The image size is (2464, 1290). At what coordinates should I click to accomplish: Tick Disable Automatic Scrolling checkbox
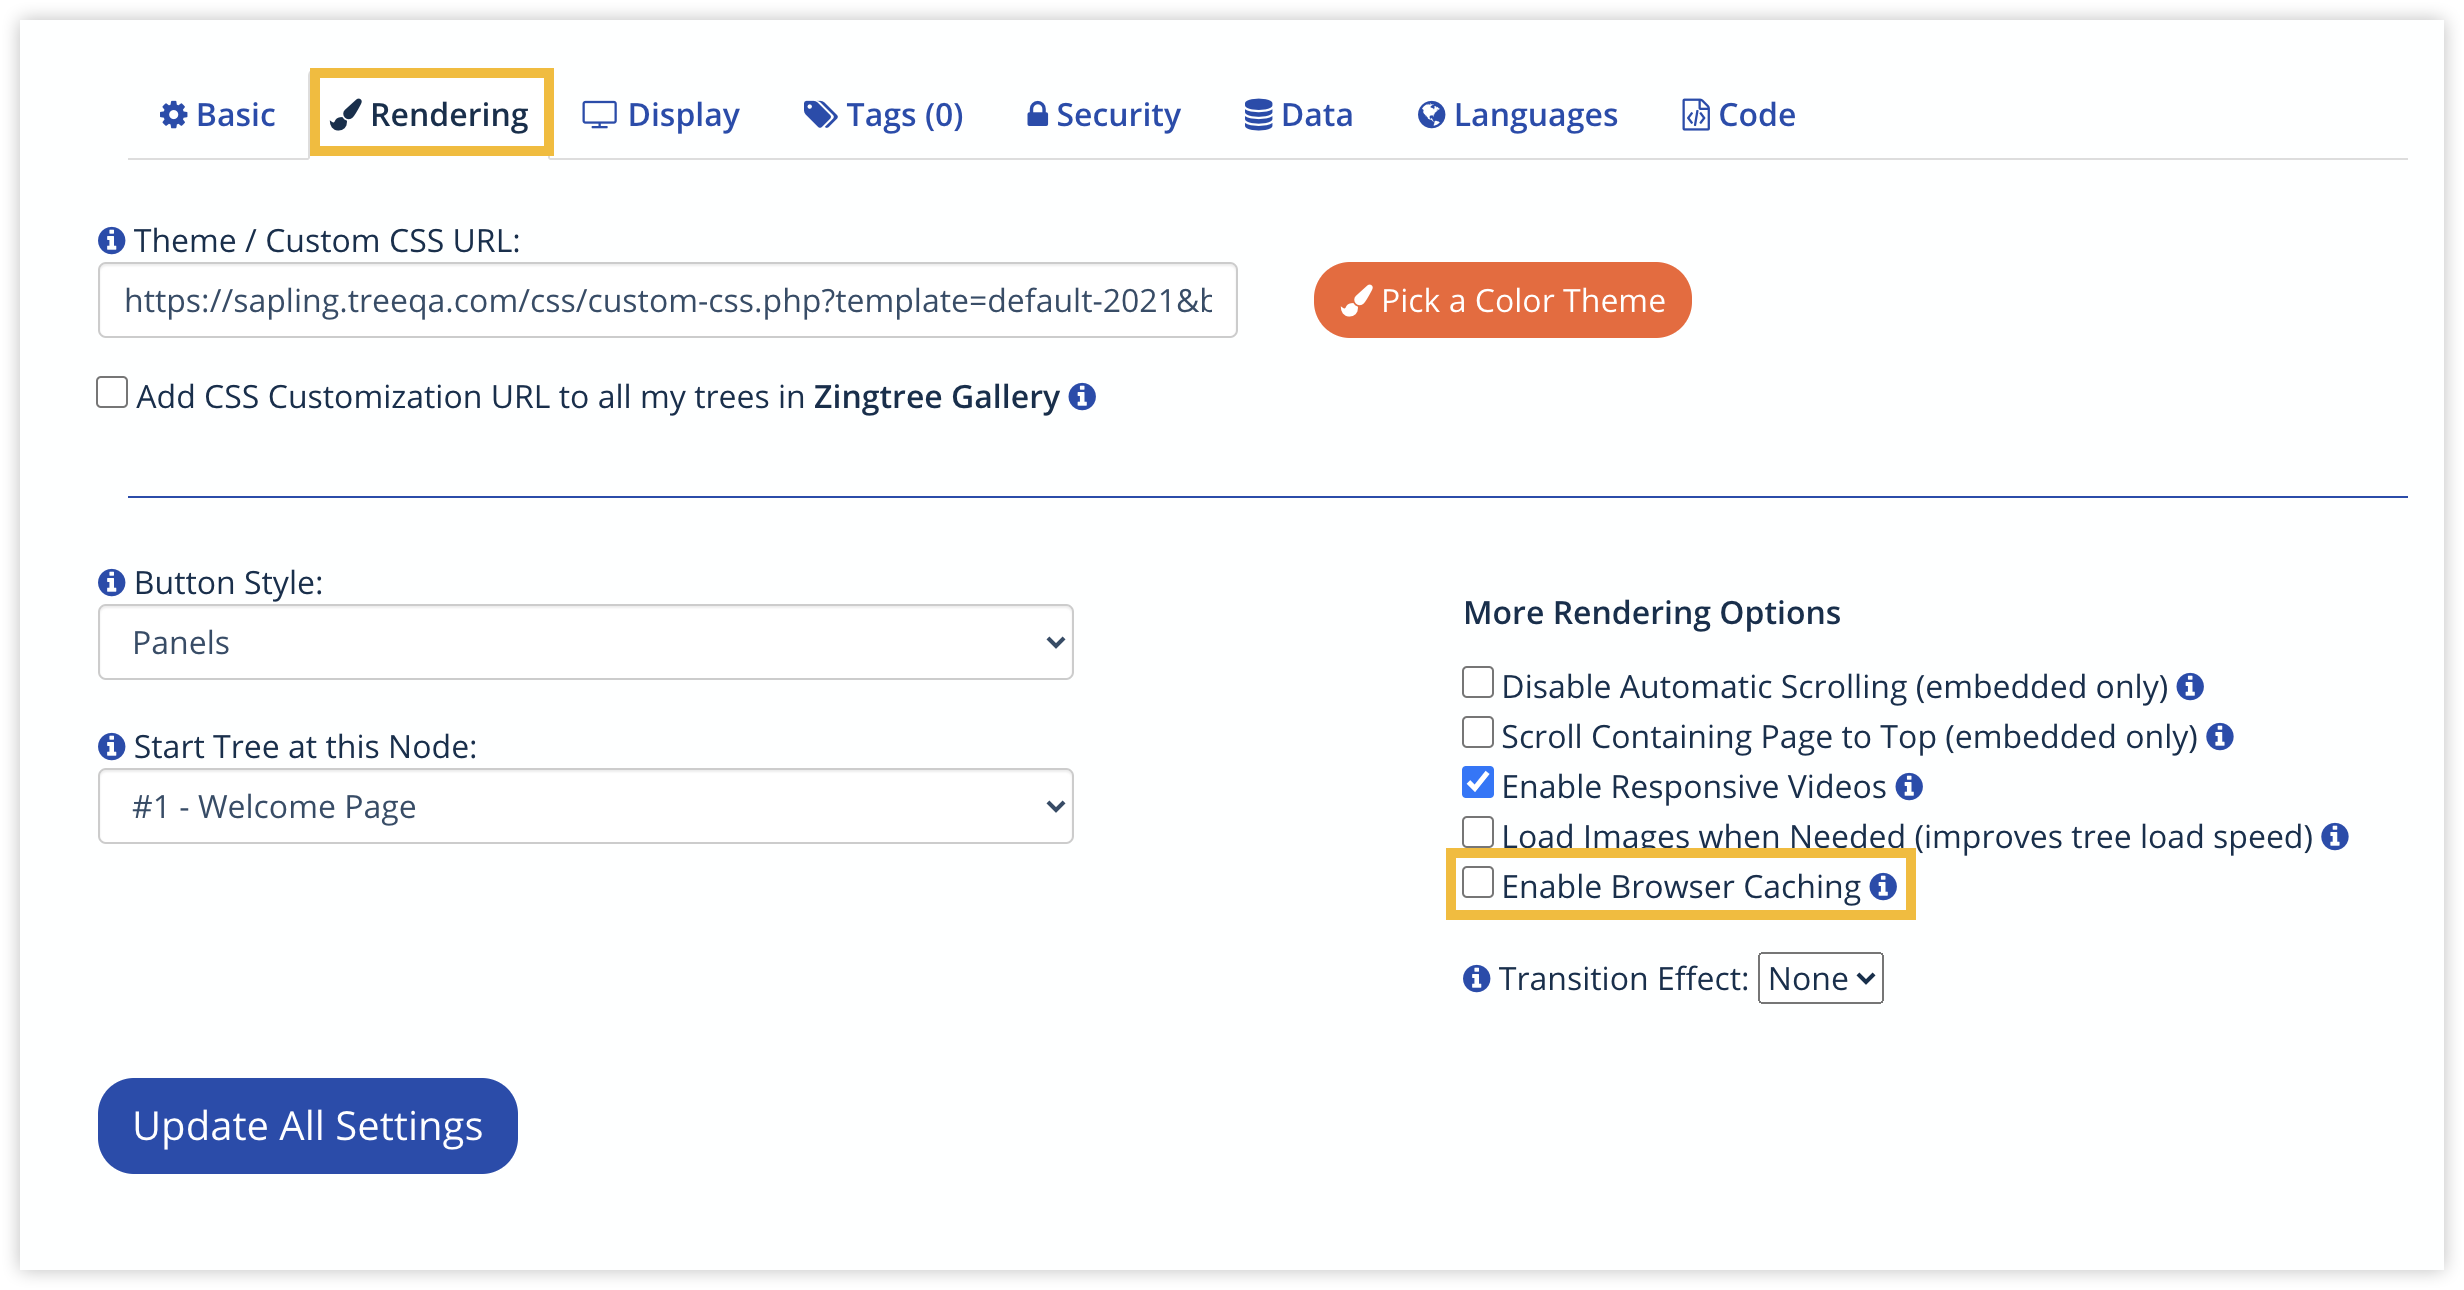click(1477, 683)
